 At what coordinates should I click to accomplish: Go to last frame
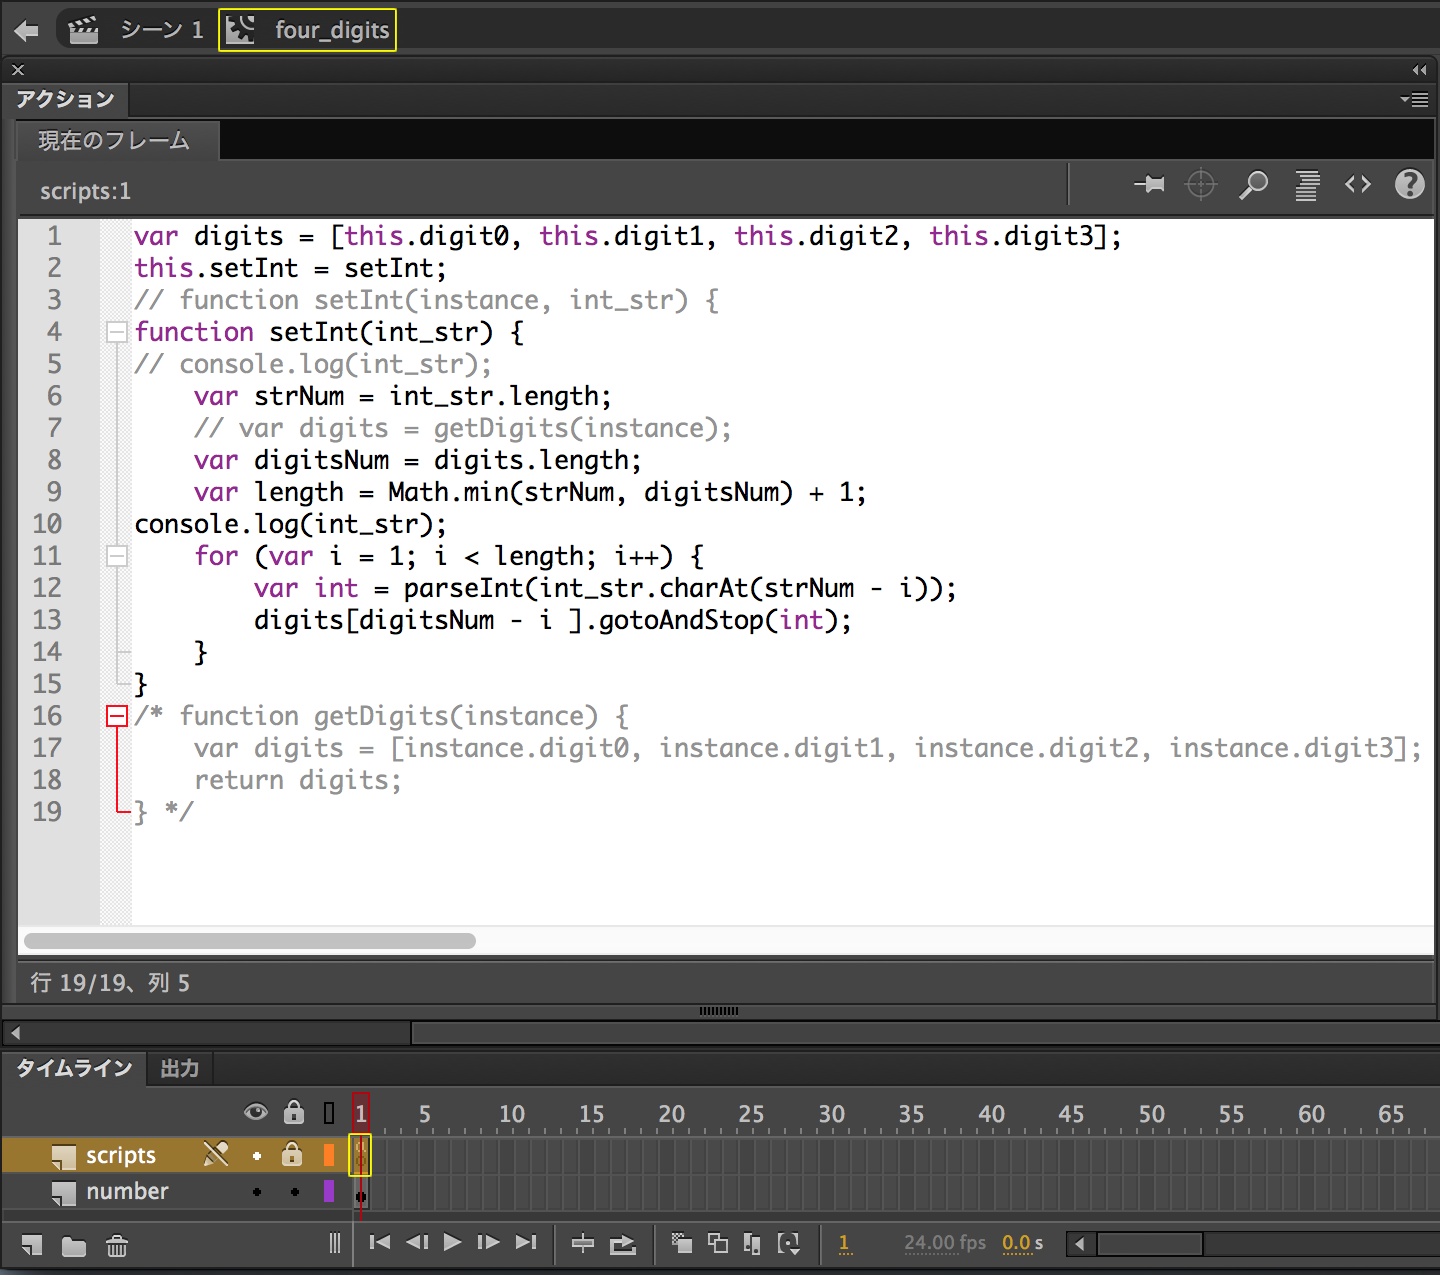pyautogui.click(x=526, y=1242)
